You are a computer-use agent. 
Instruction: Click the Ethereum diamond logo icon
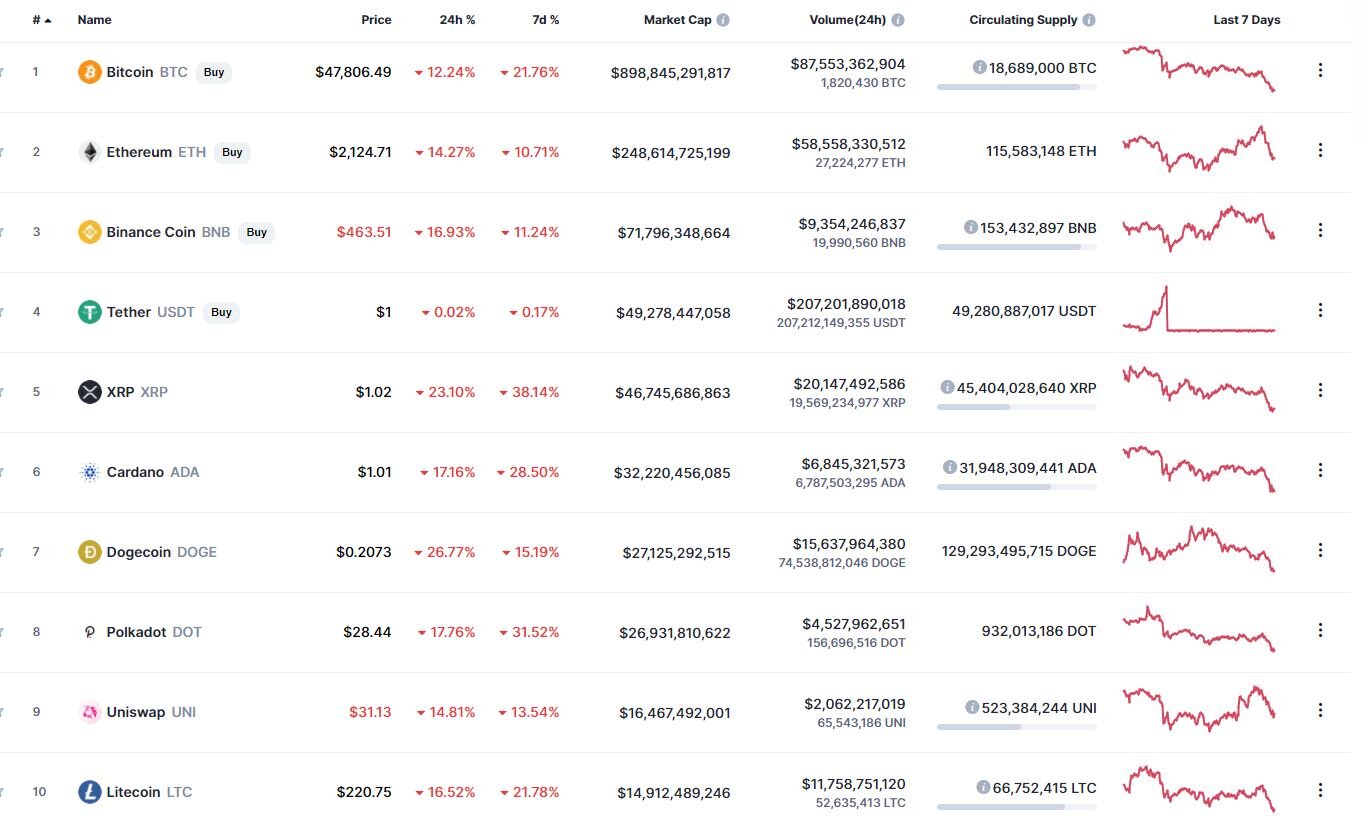[x=90, y=152]
